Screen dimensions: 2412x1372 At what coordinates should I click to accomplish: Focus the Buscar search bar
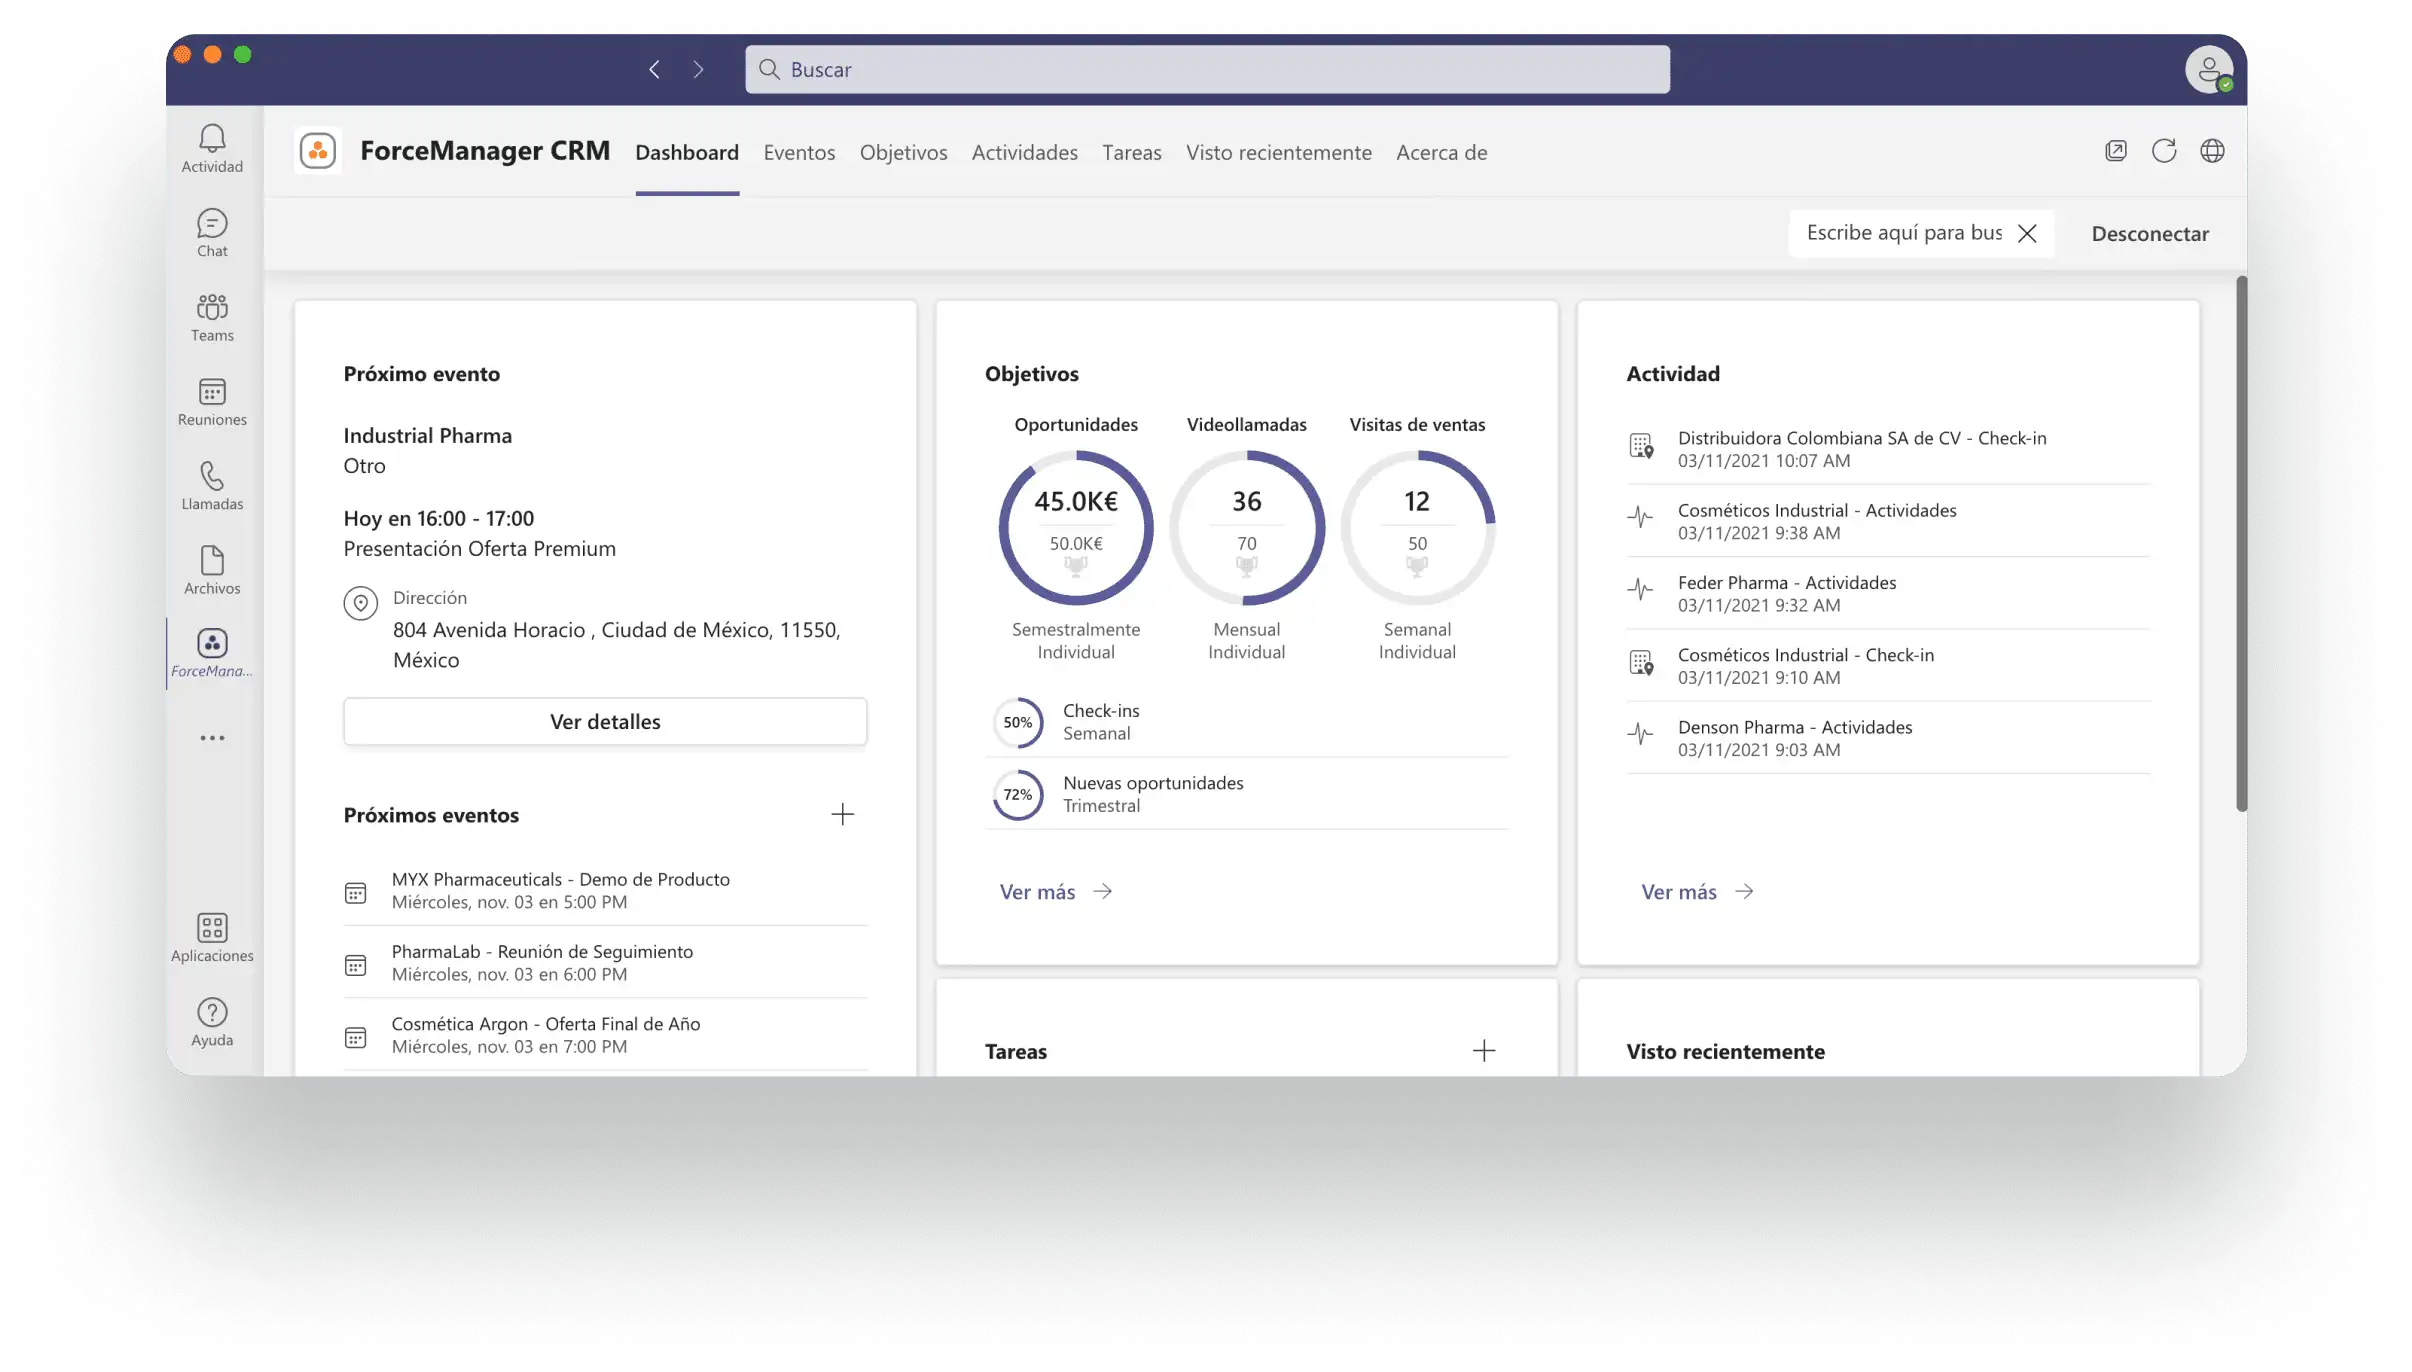pyautogui.click(x=1207, y=69)
